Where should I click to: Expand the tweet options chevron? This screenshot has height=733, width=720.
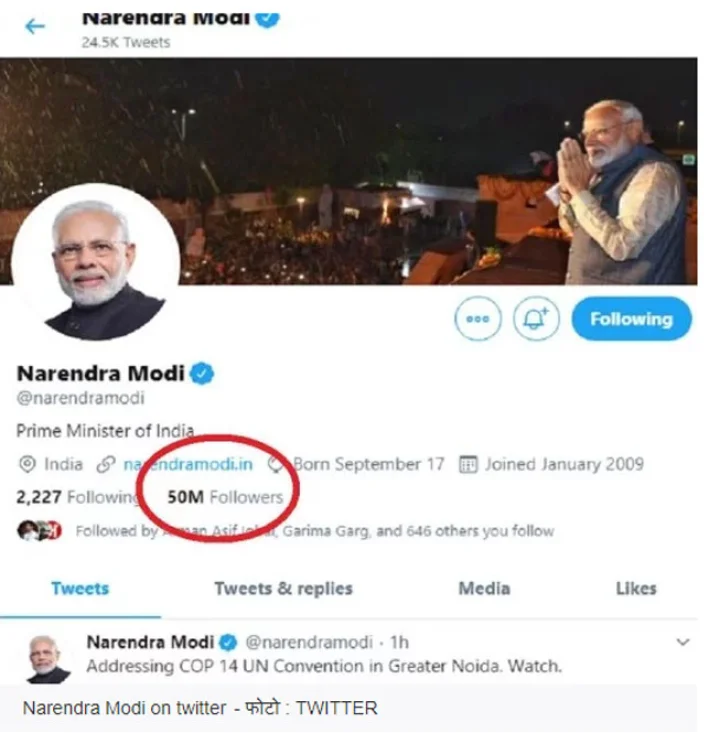683,642
